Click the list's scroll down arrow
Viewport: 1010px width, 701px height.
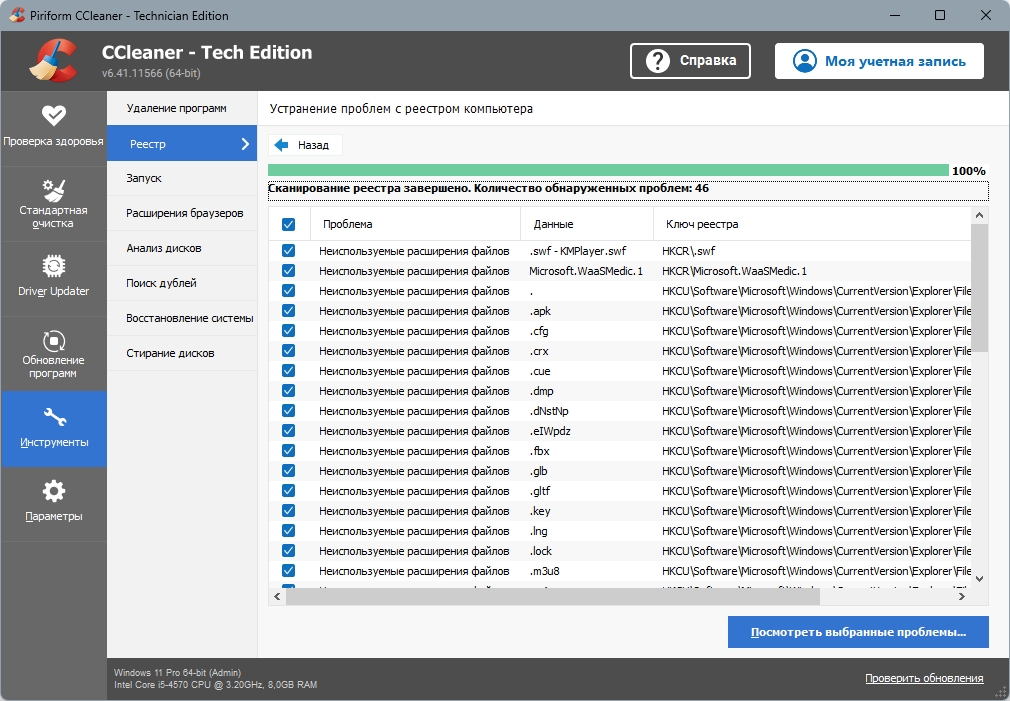pyautogui.click(x=979, y=579)
